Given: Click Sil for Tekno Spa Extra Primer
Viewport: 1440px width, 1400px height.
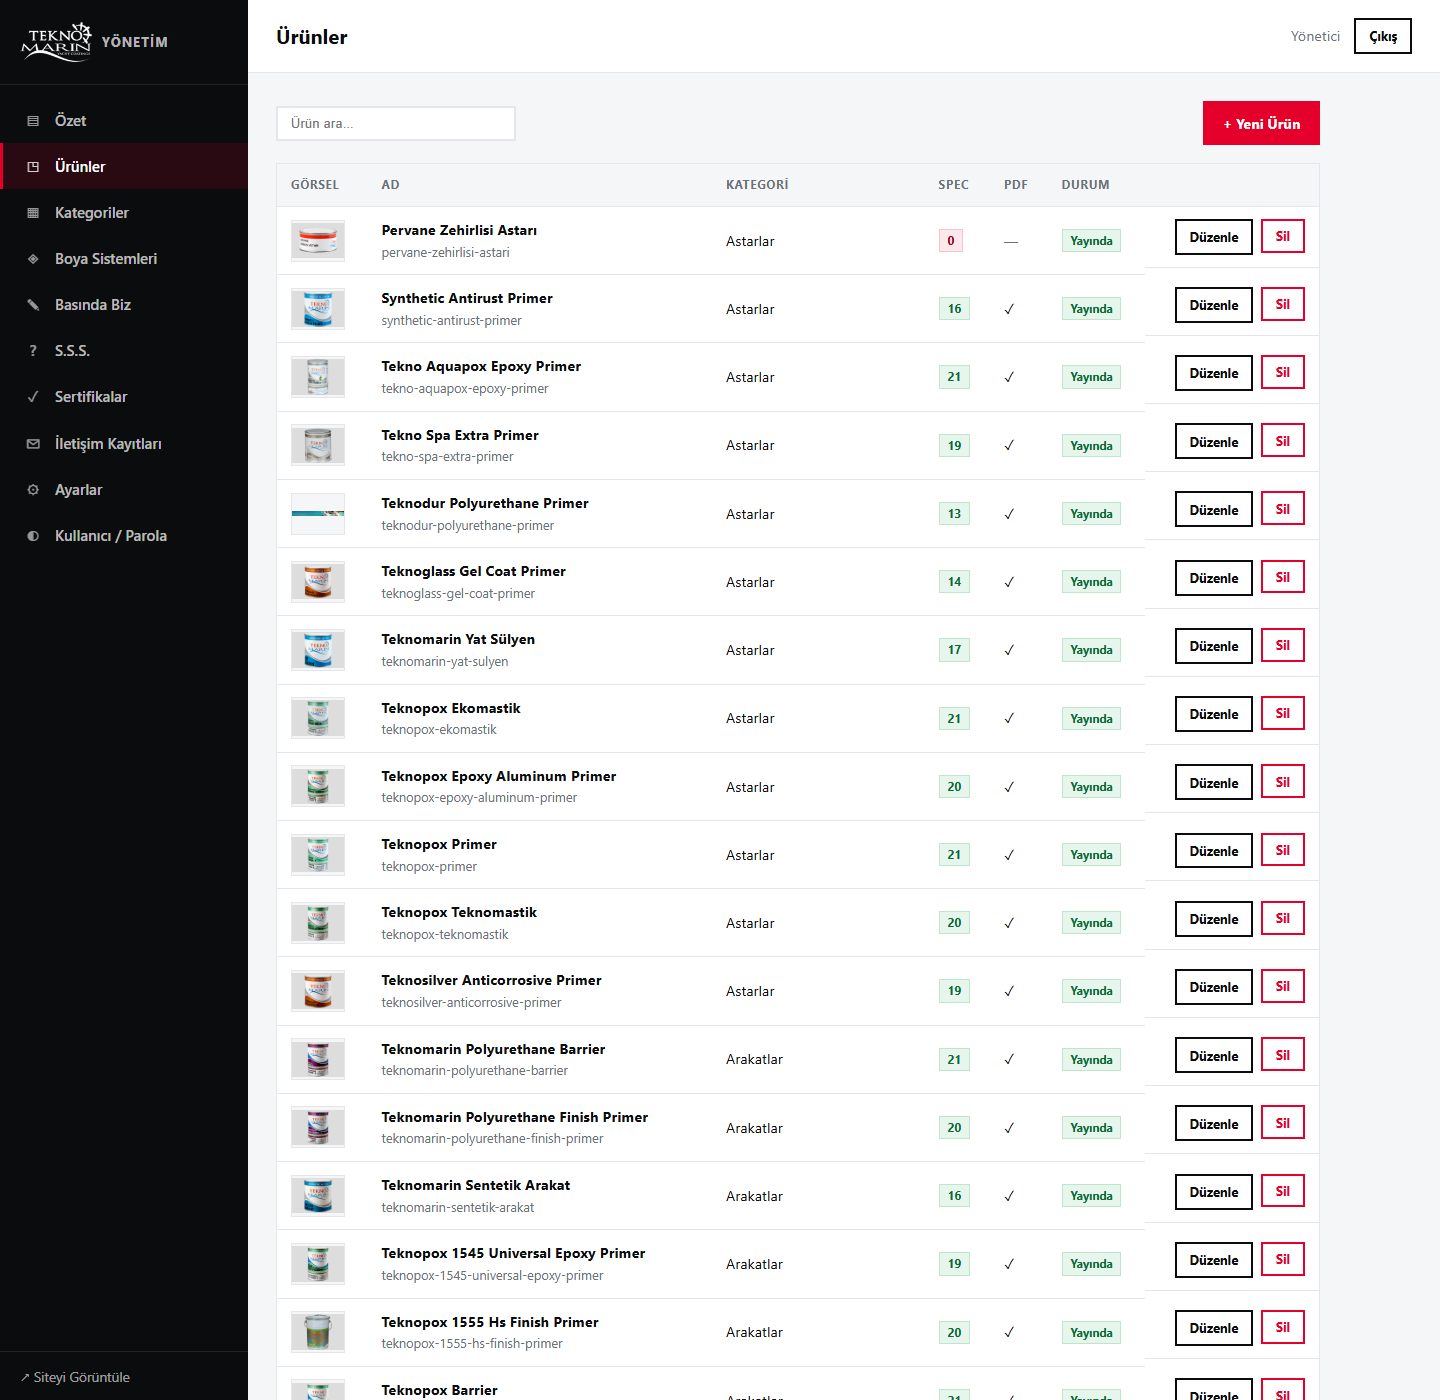Looking at the screenshot, I should pyautogui.click(x=1283, y=441).
